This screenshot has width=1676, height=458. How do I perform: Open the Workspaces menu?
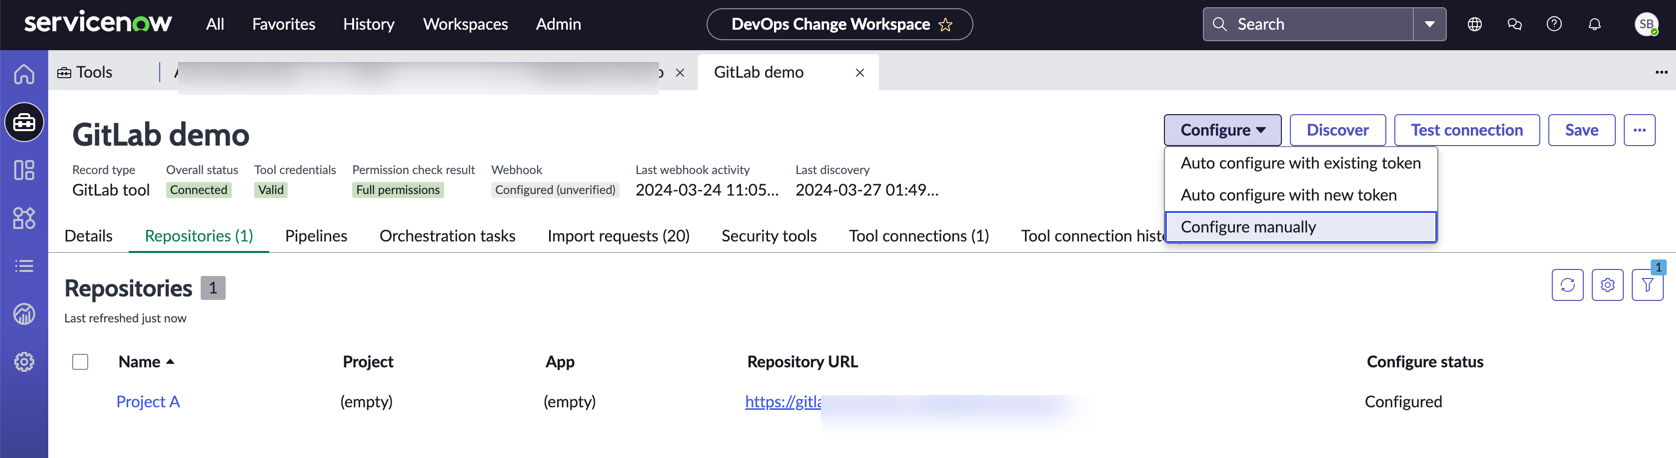pos(465,24)
